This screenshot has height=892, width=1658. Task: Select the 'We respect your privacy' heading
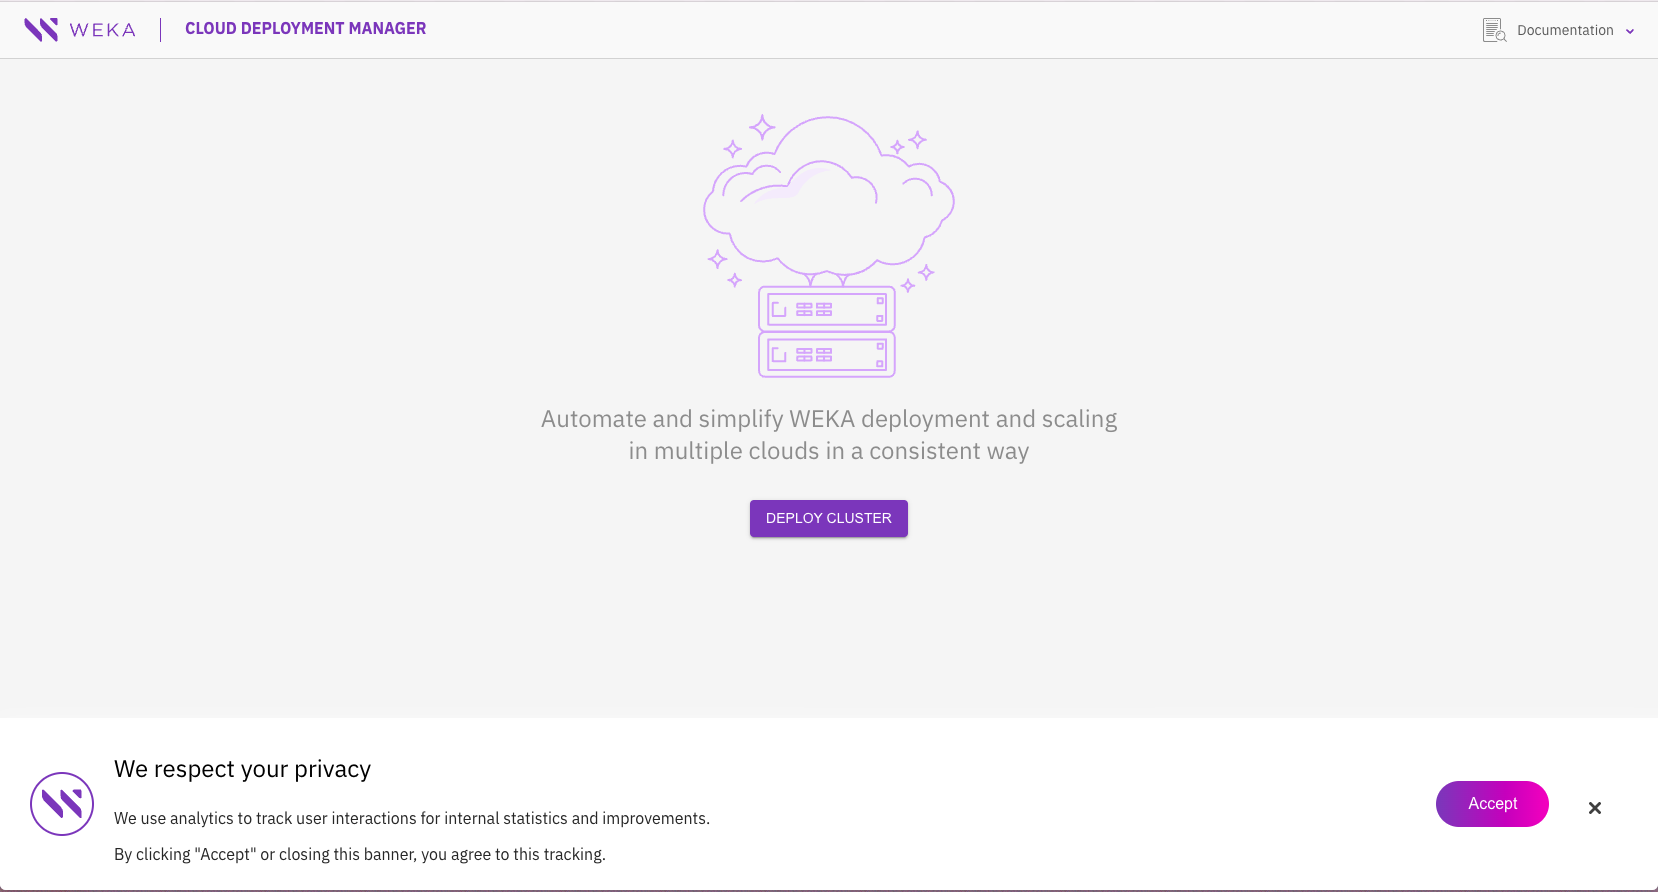tap(242, 769)
